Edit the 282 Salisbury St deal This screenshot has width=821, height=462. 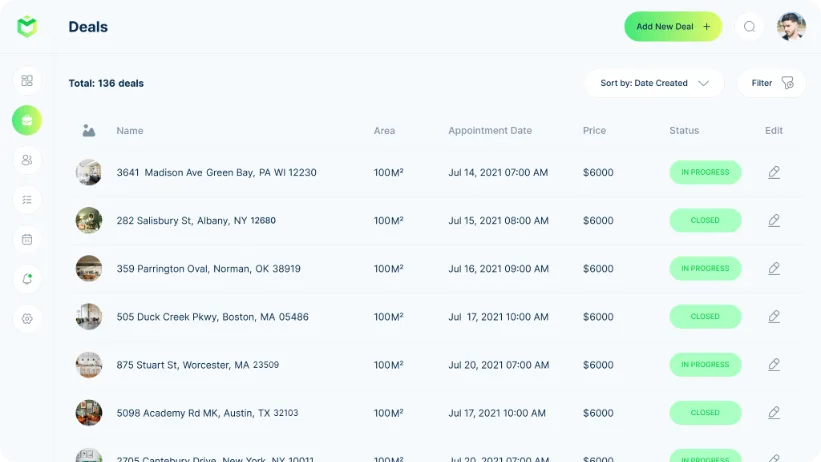(x=774, y=221)
